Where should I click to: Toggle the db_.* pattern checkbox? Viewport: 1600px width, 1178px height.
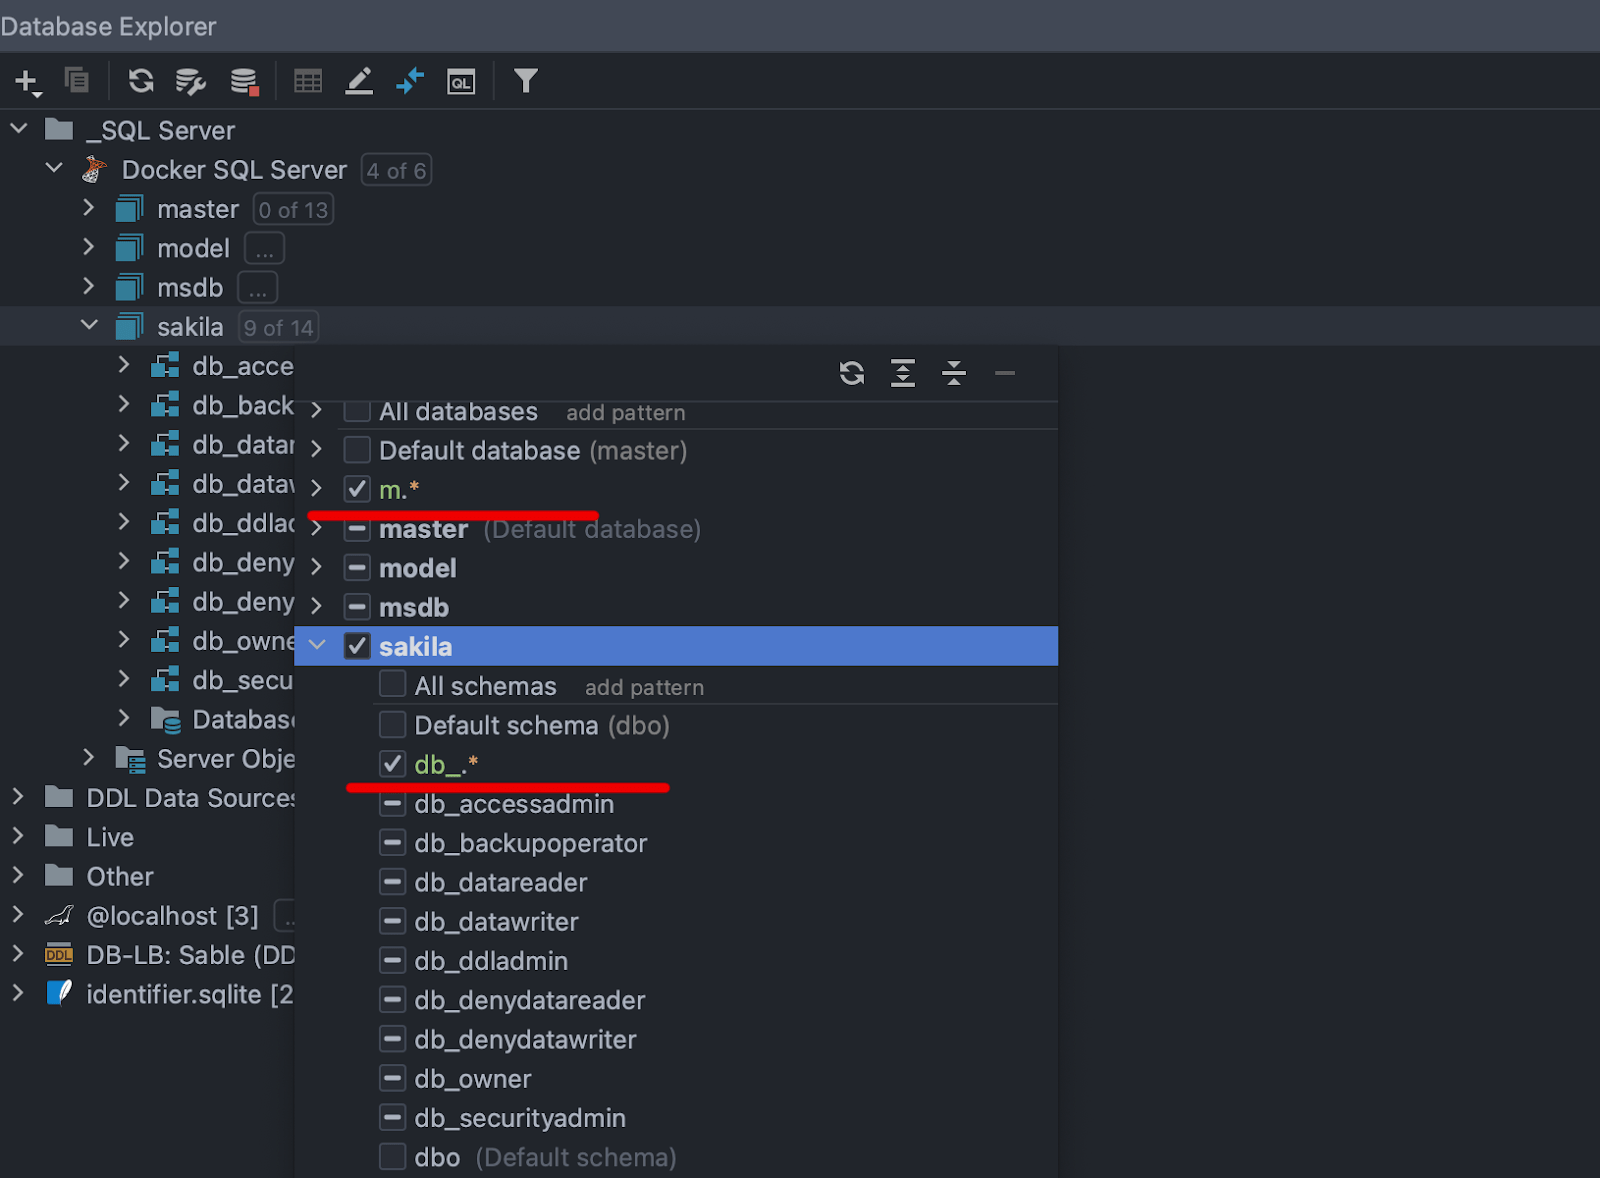pos(393,764)
